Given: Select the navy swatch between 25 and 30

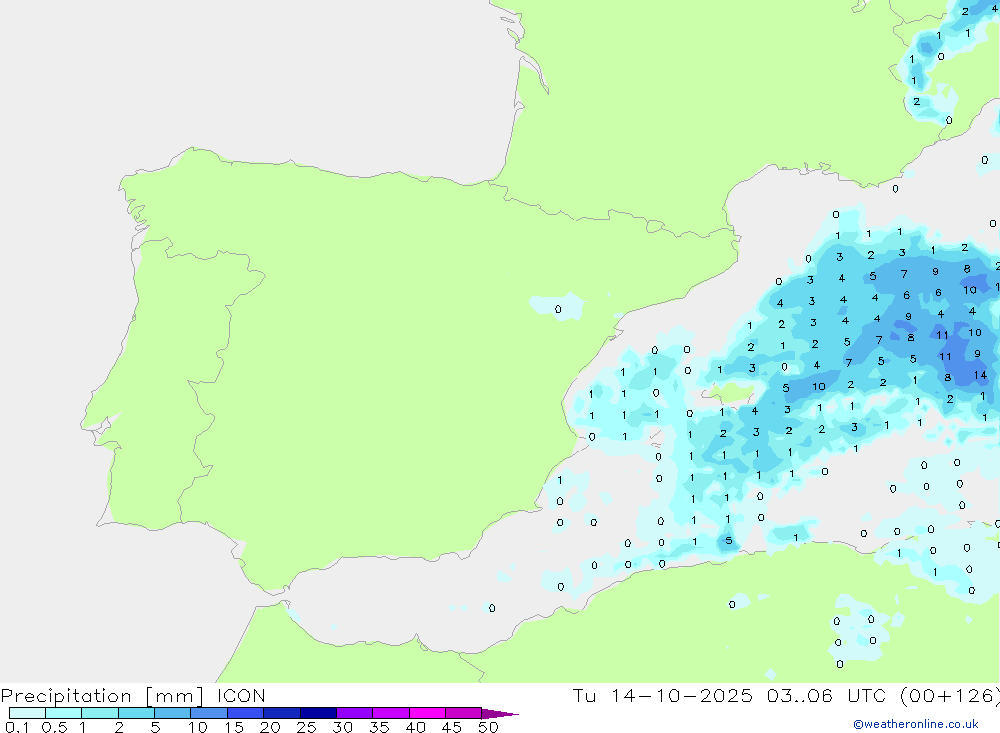Looking at the screenshot, I should (318, 713).
